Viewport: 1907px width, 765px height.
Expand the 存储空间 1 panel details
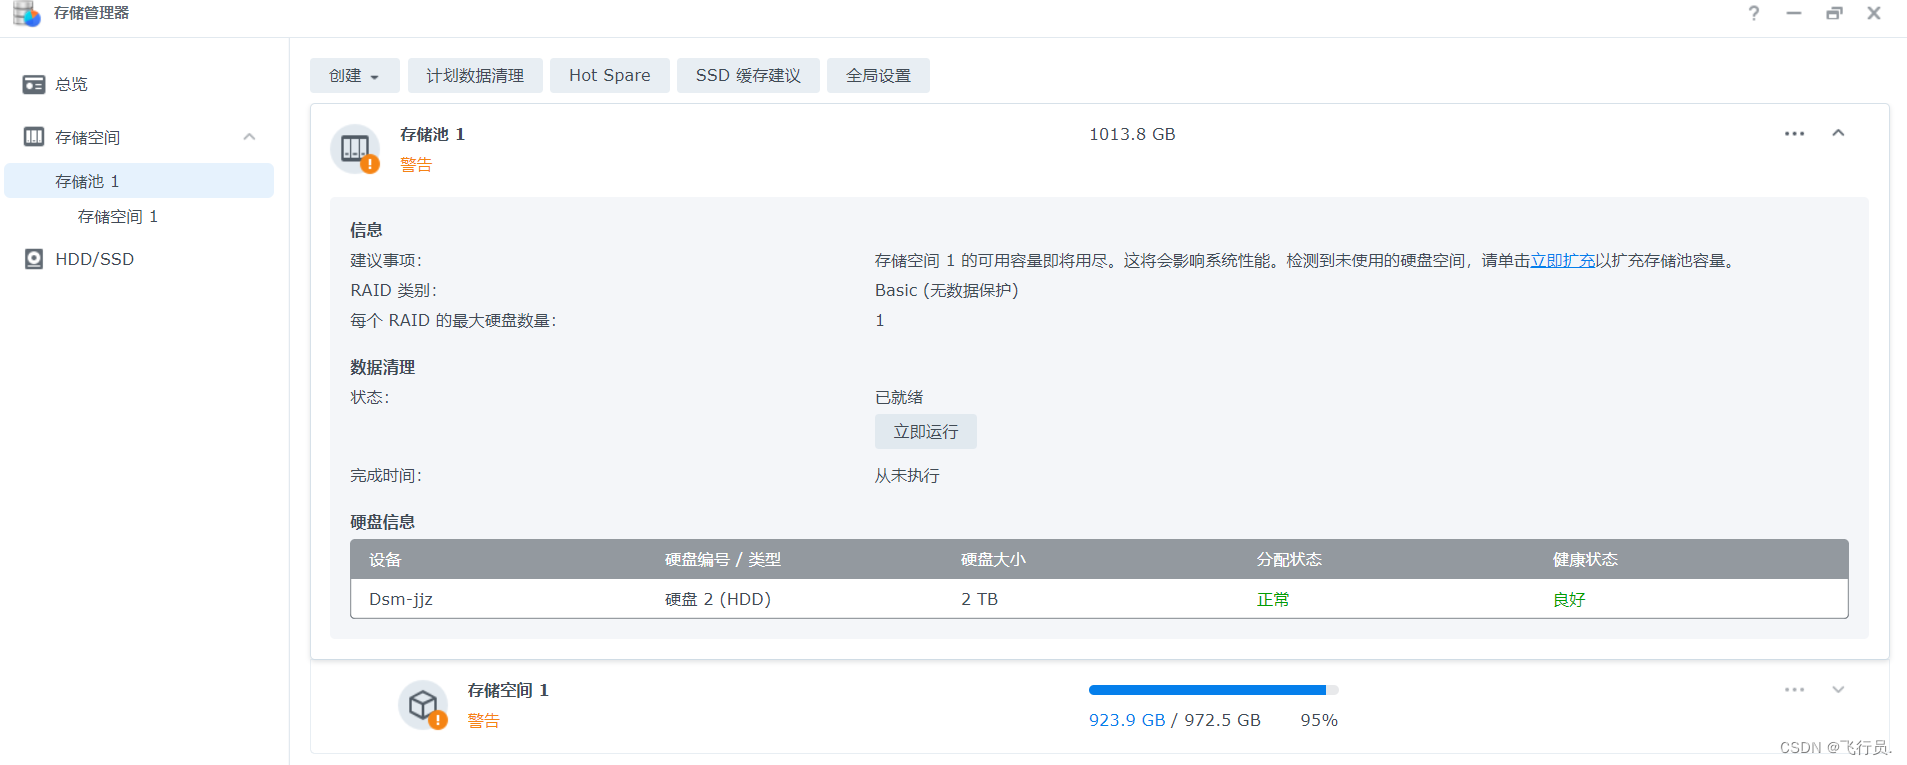pyautogui.click(x=1838, y=690)
